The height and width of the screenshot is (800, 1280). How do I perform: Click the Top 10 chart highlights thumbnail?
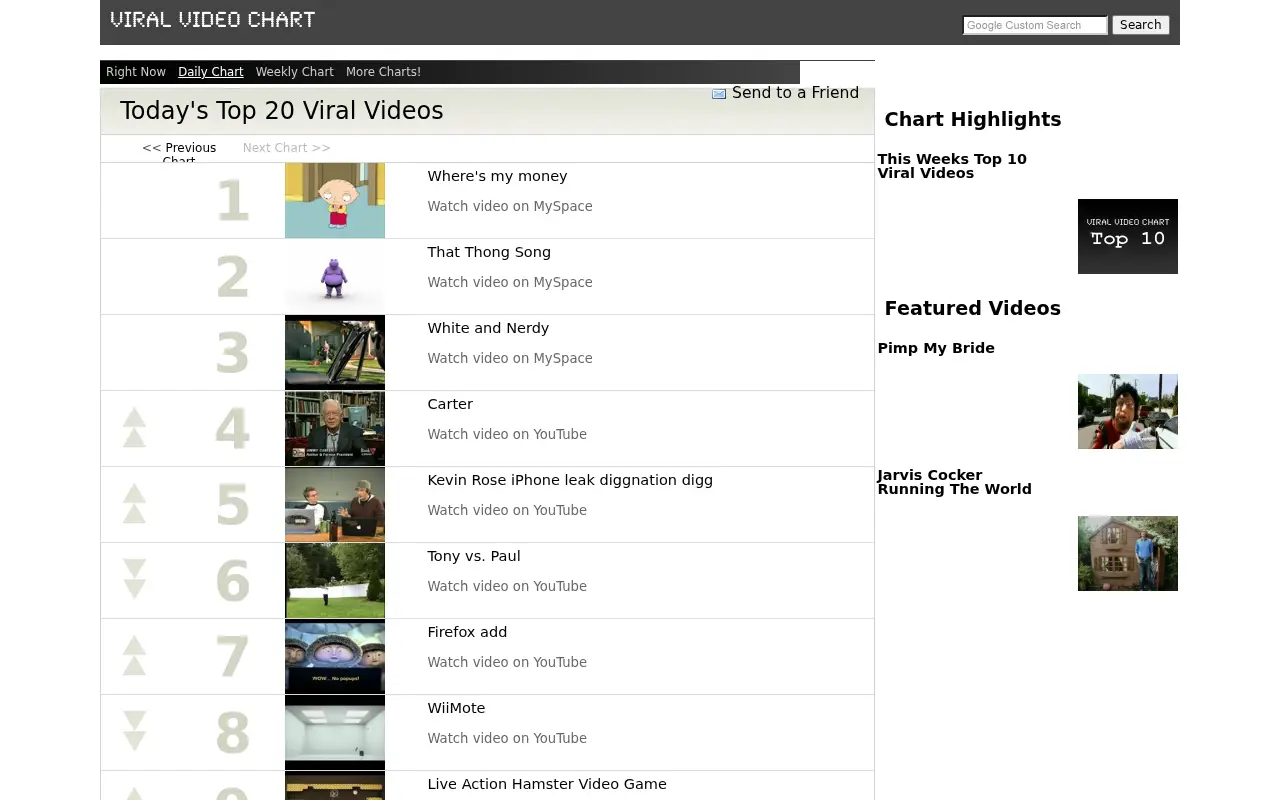[x=1128, y=236]
